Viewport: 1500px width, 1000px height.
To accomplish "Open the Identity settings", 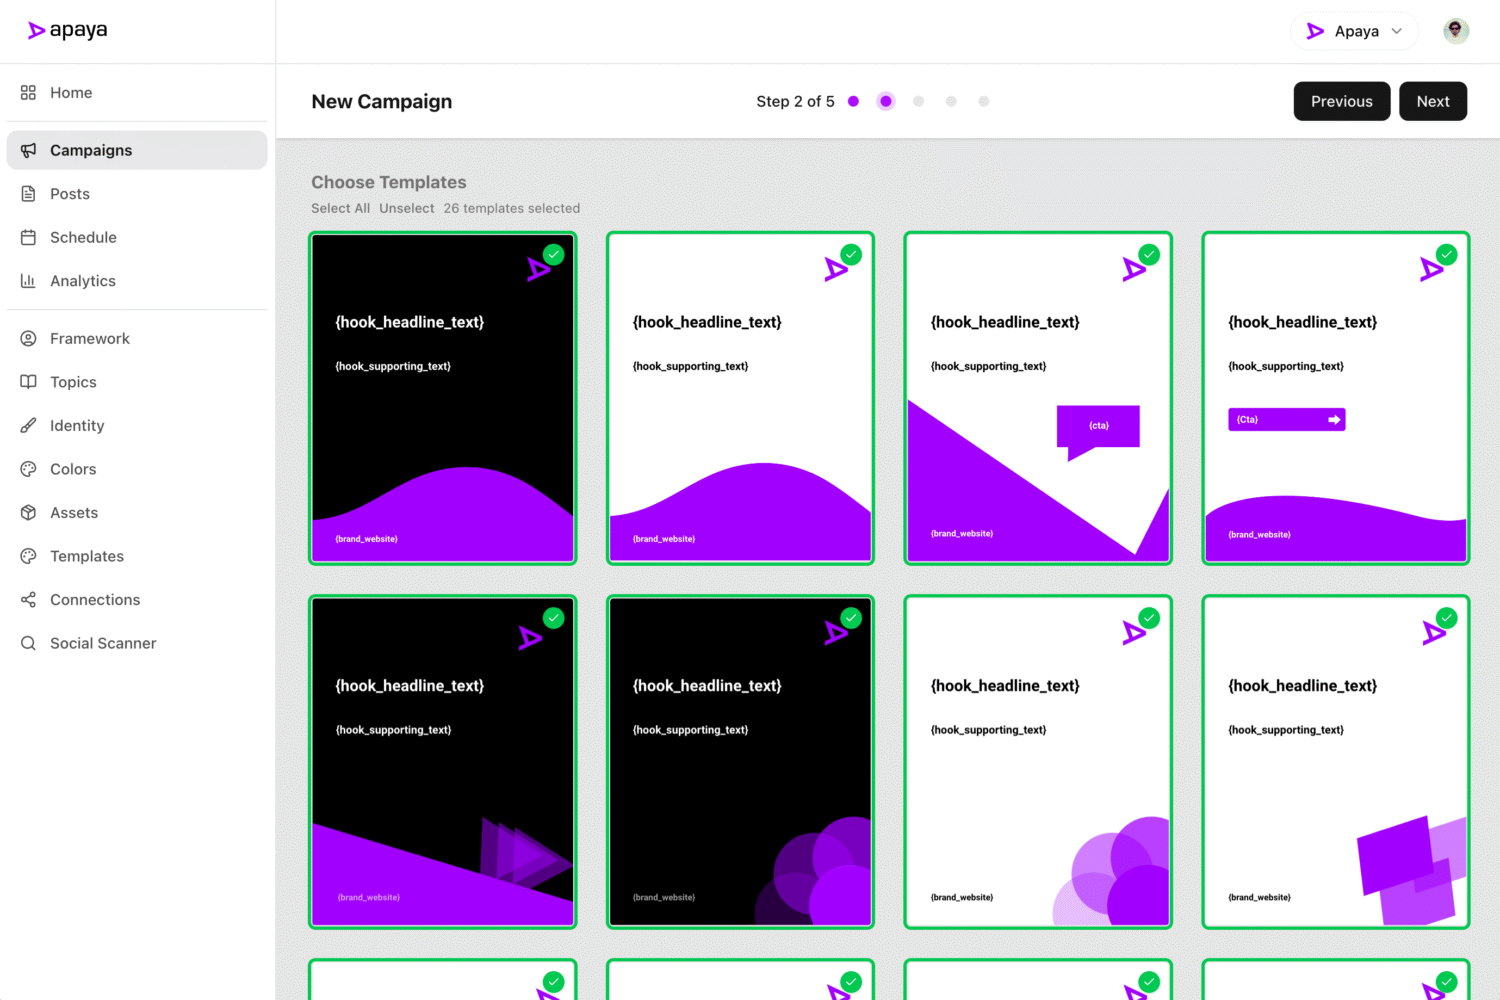I will pos(77,425).
